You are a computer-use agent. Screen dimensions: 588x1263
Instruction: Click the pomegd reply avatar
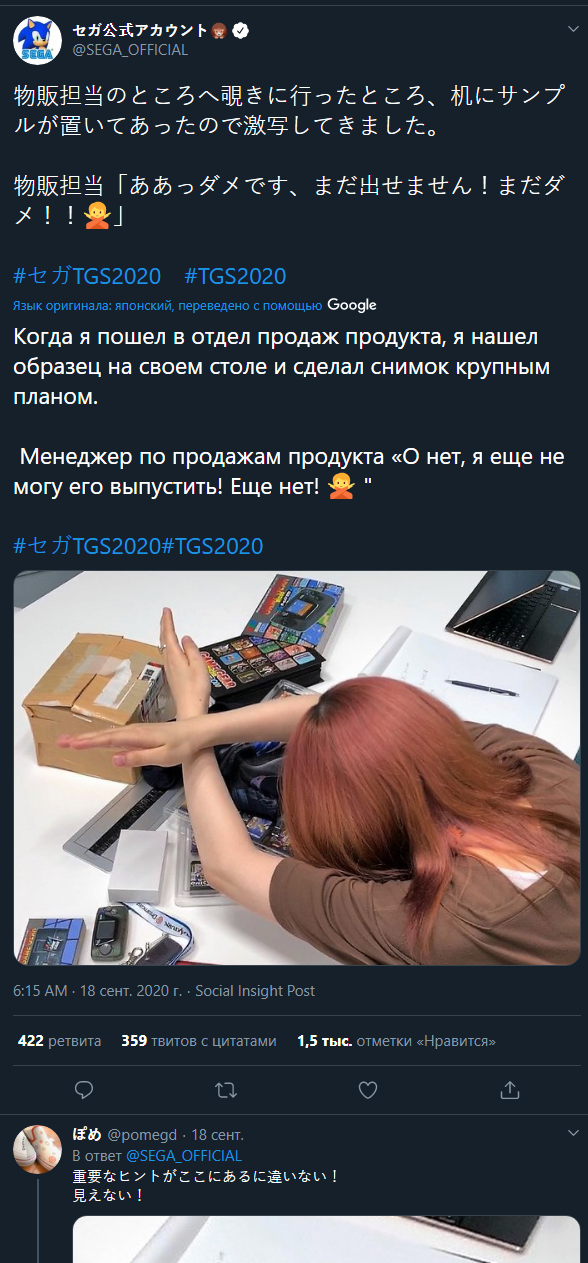38,1150
